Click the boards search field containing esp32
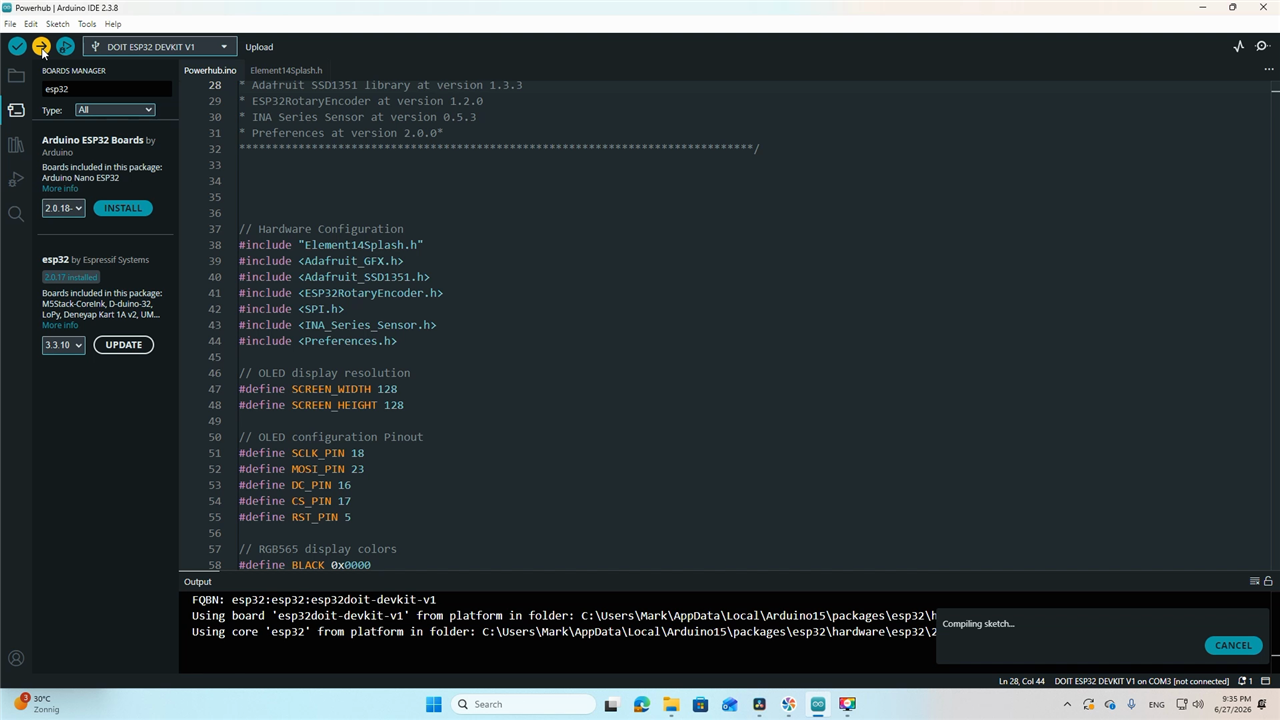This screenshot has height=720, width=1280. [x=107, y=89]
